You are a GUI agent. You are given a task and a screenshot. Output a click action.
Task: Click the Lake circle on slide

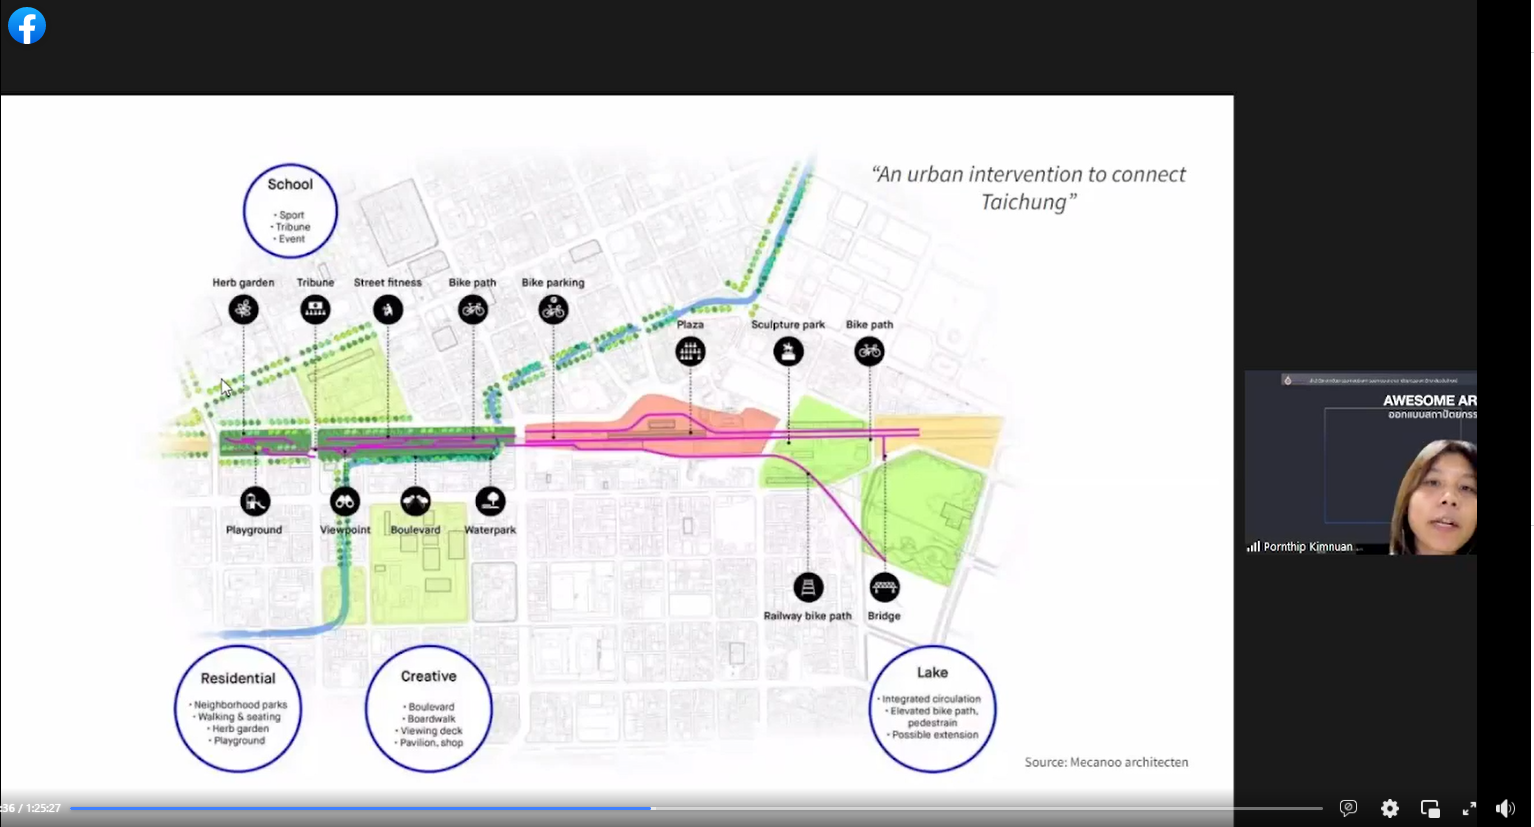pyautogui.click(x=932, y=709)
